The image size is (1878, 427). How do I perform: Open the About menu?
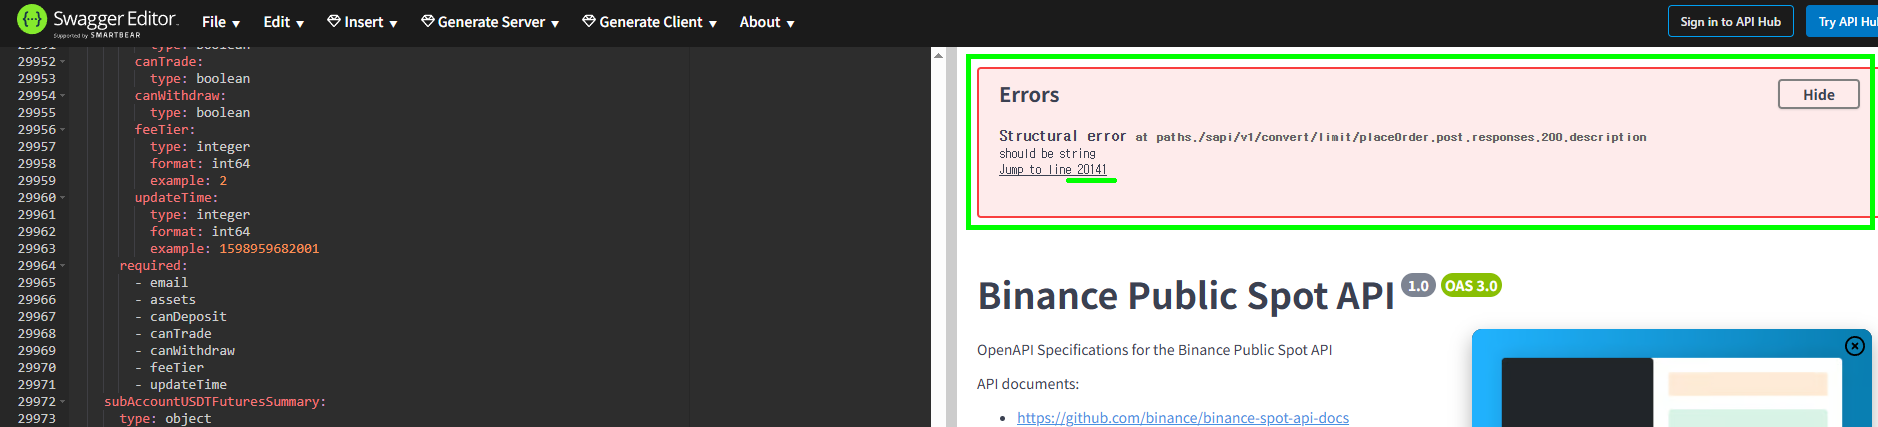(766, 22)
